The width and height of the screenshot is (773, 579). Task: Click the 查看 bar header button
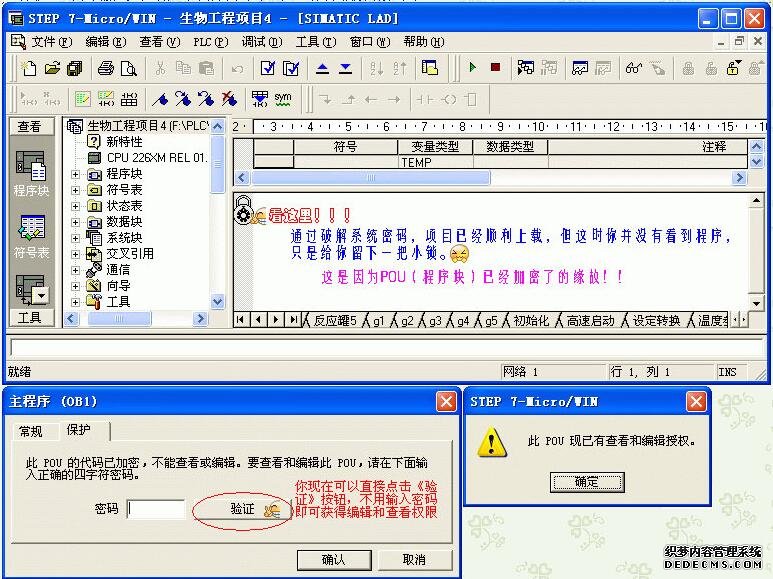(30, 127)
